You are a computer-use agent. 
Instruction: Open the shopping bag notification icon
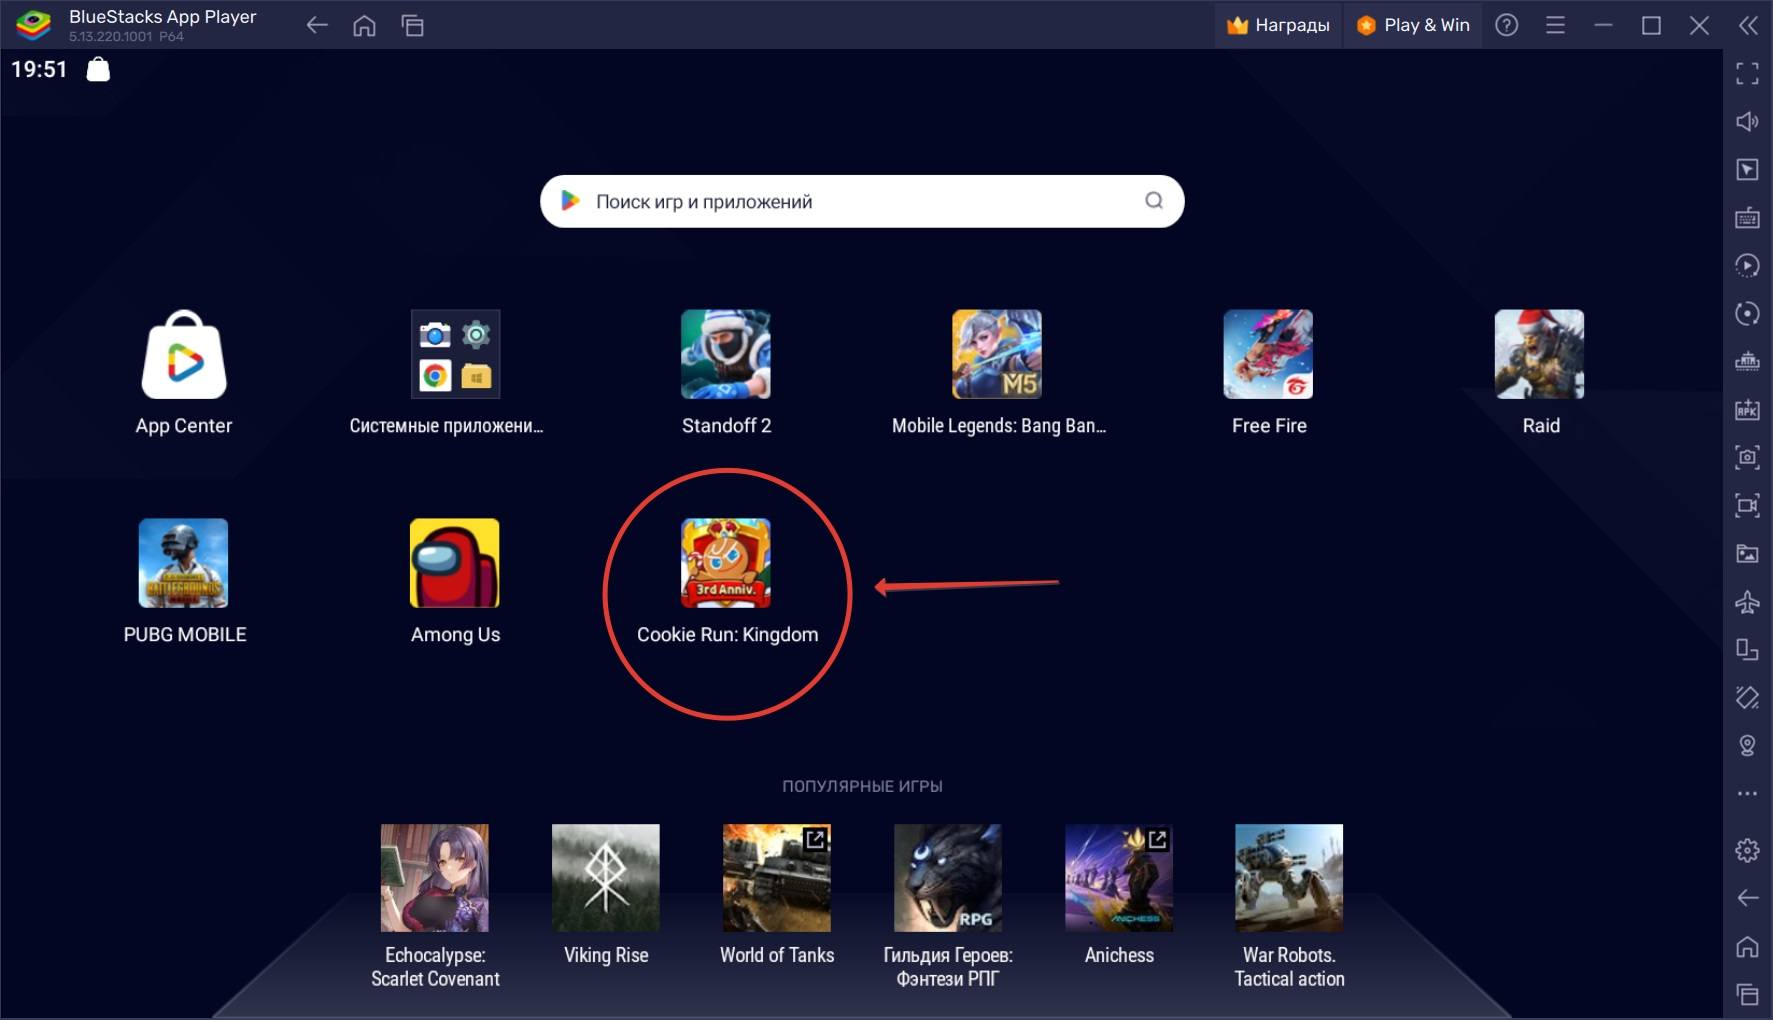(98, 69)
